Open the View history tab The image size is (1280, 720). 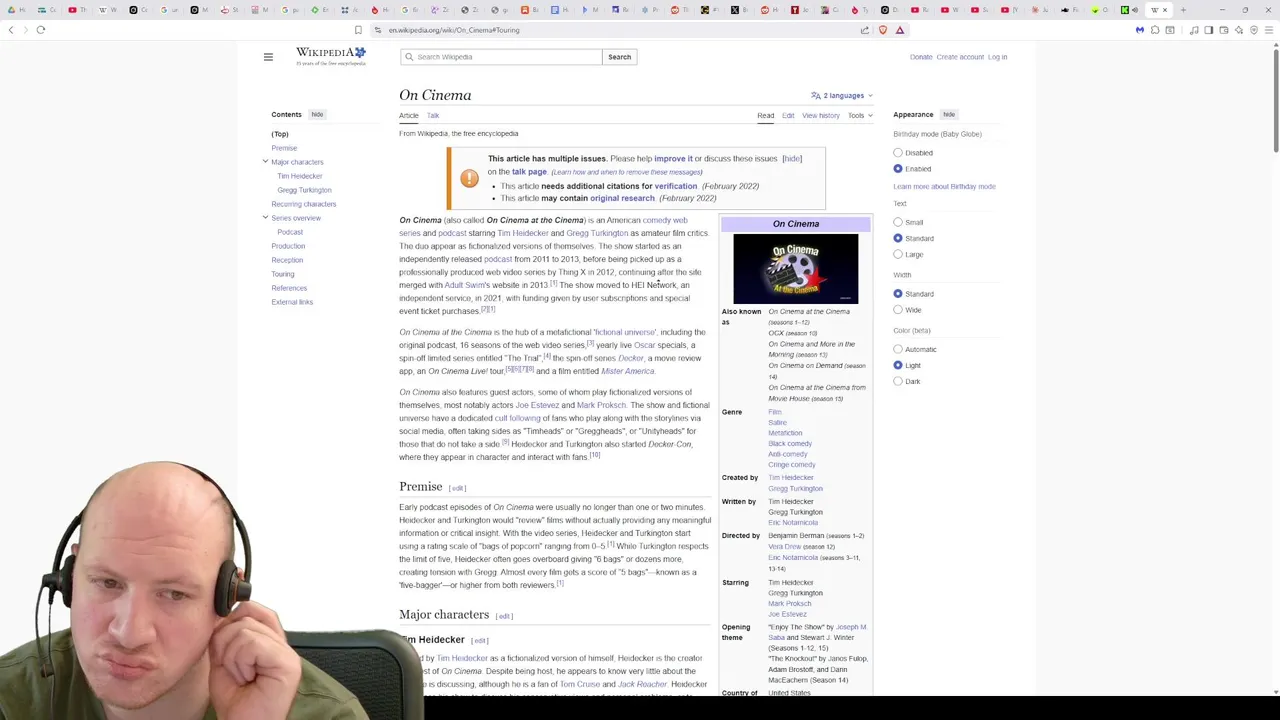point(821,116)
